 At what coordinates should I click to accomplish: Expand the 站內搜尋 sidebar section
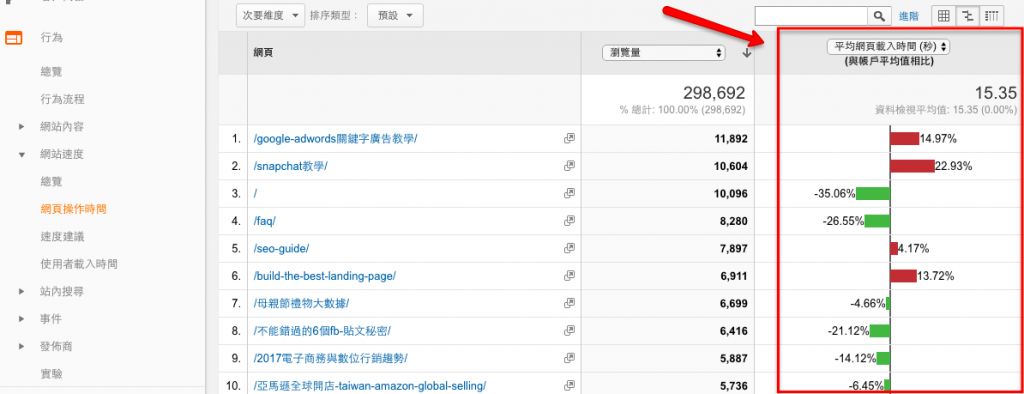[x=22, y=291]
